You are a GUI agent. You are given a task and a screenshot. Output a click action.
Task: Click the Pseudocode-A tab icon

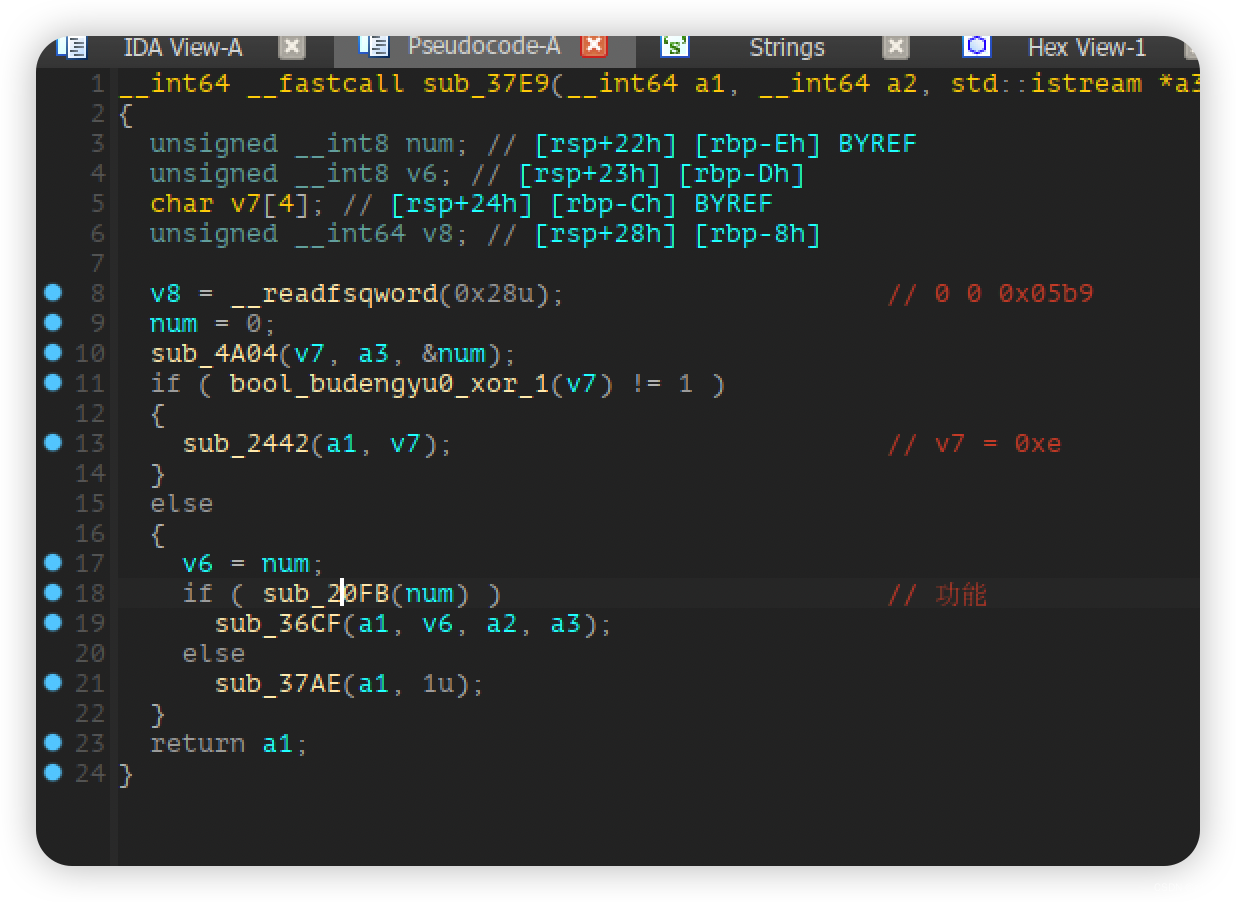(x=373, y=46)
